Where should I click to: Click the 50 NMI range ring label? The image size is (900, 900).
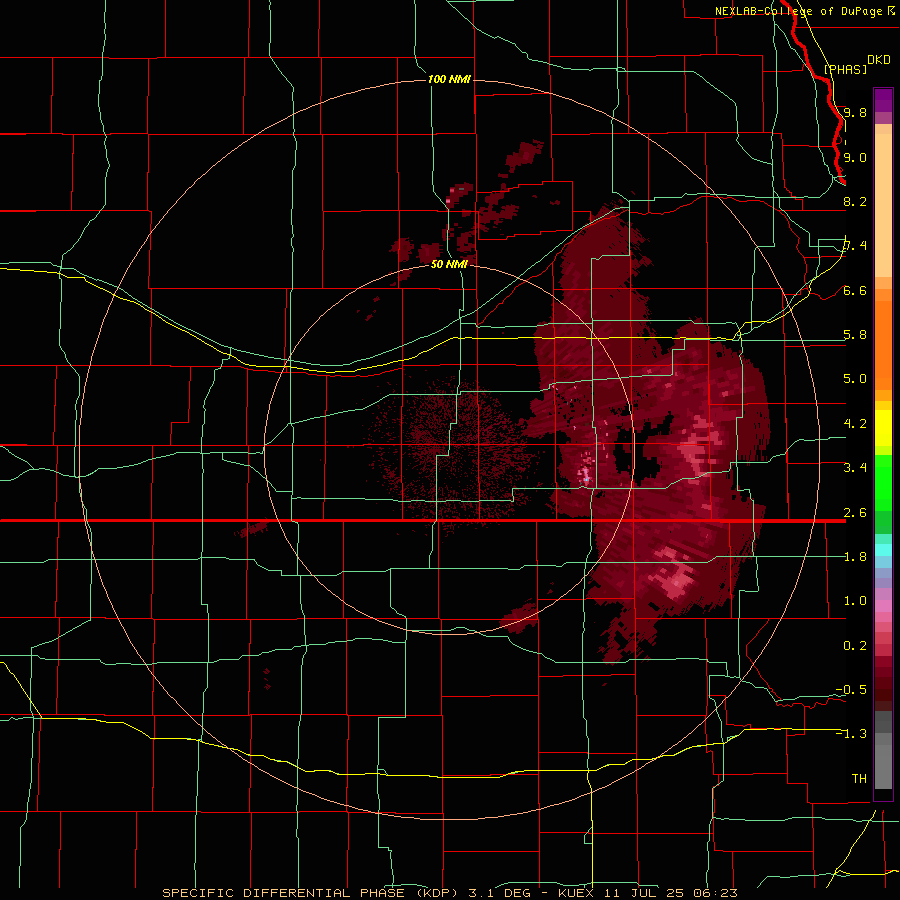point(449,264)
